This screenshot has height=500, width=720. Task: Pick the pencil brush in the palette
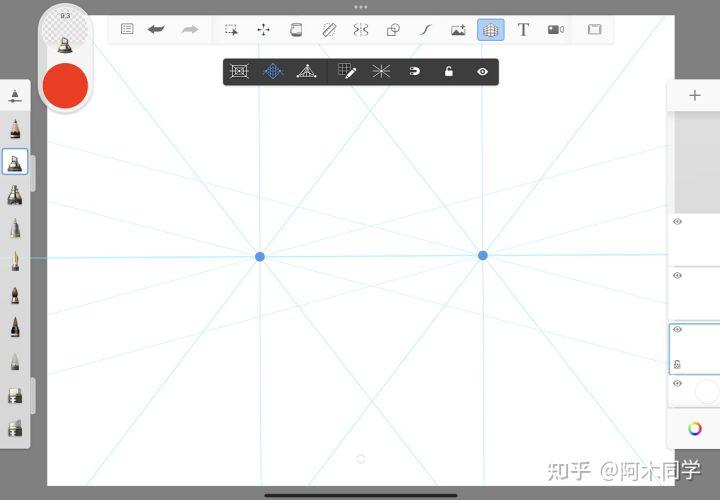pos(15,129)
